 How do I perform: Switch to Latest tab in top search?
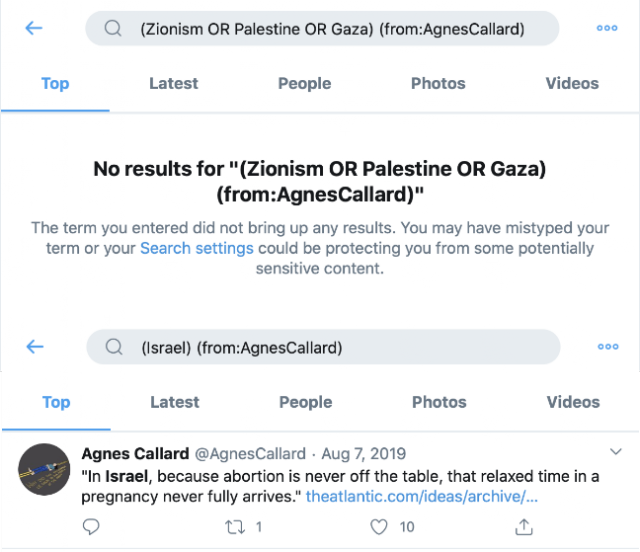click(173, 83)
